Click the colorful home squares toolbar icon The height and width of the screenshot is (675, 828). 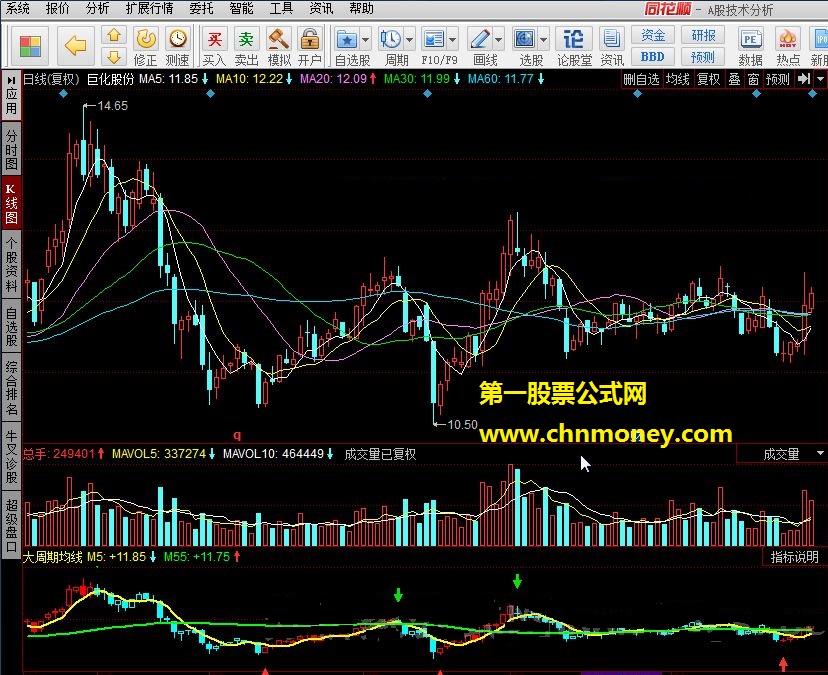coord(30,46)
